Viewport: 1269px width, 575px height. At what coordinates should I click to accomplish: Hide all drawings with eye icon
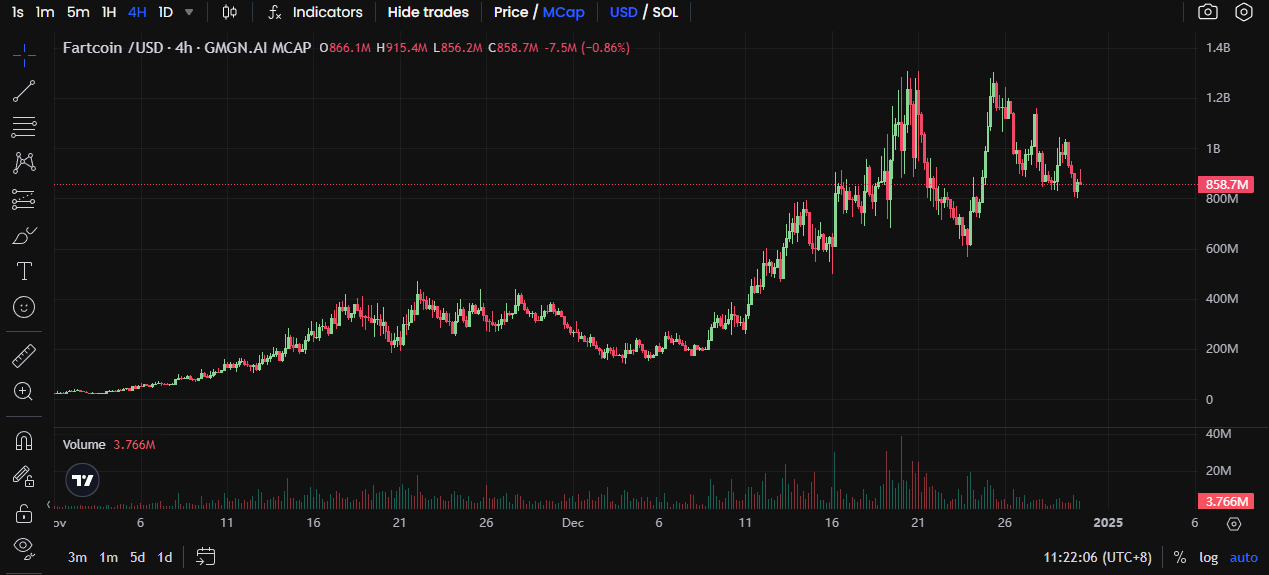(24, 547)
